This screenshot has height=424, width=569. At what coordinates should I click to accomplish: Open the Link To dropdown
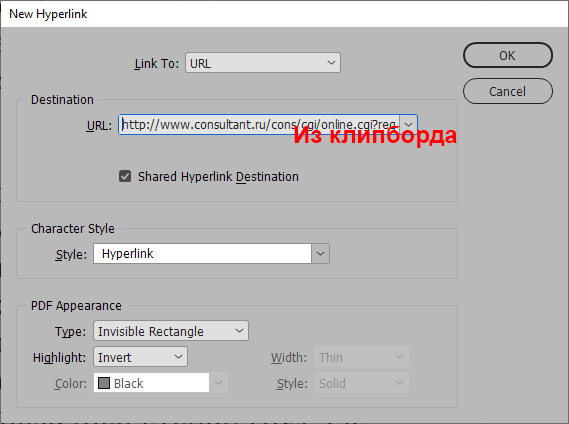[x=263, y=63]
